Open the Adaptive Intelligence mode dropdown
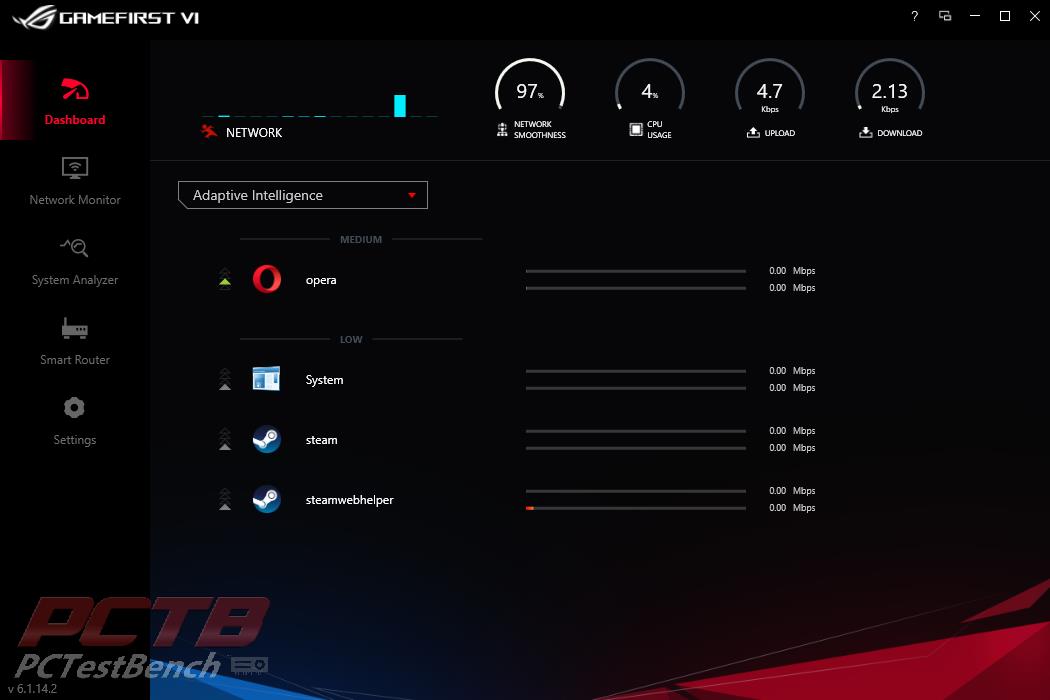Image resolution: width=1050 pixels, height=700 pixels. tap(303, 195)
